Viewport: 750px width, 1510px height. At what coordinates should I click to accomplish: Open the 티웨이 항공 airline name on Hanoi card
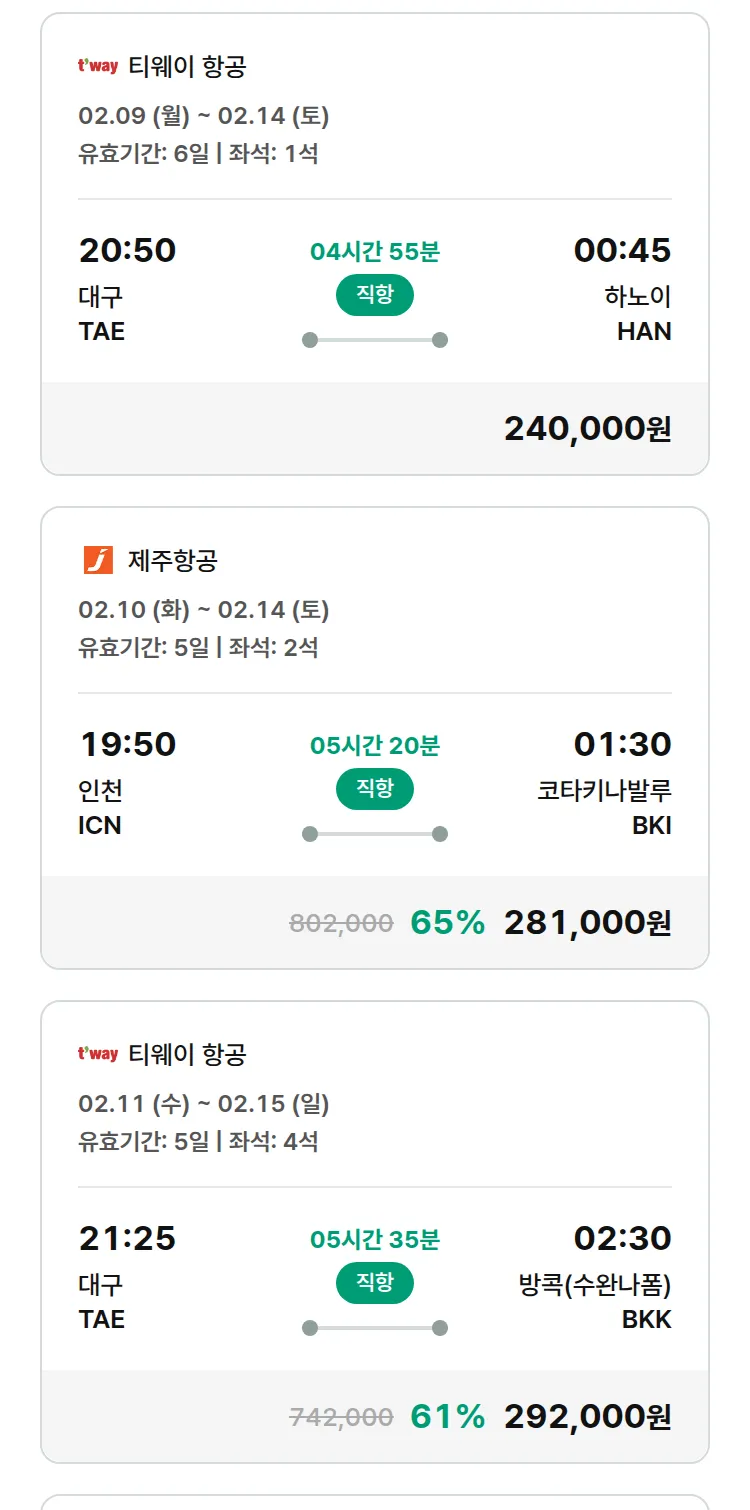[x=187, y=67]
